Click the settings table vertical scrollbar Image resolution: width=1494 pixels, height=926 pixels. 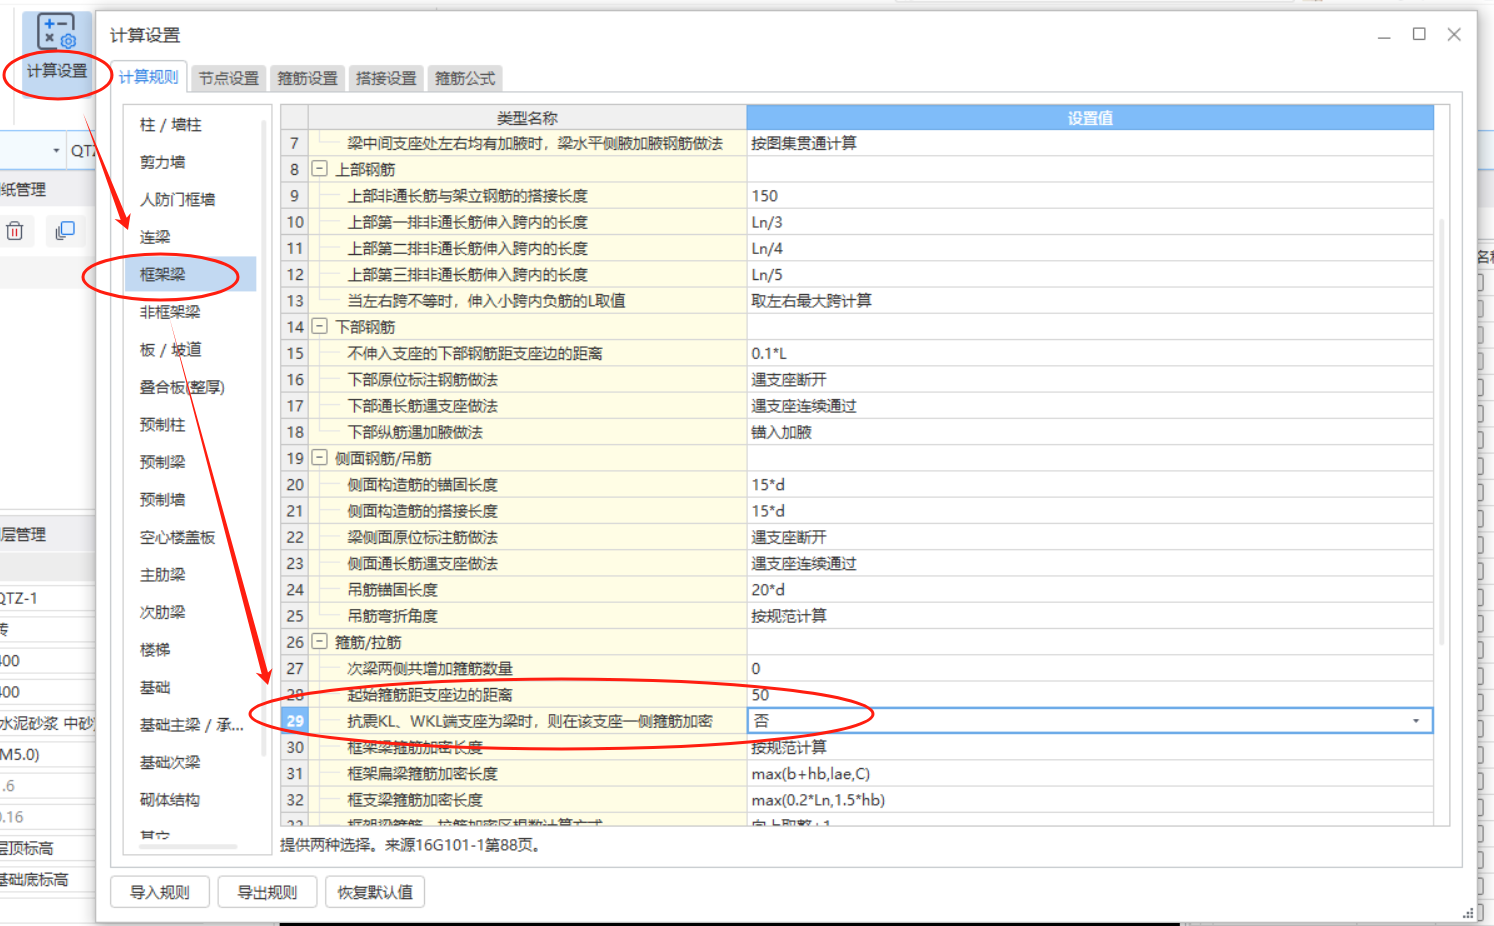pyautogui.click(x=1441, y=430)
